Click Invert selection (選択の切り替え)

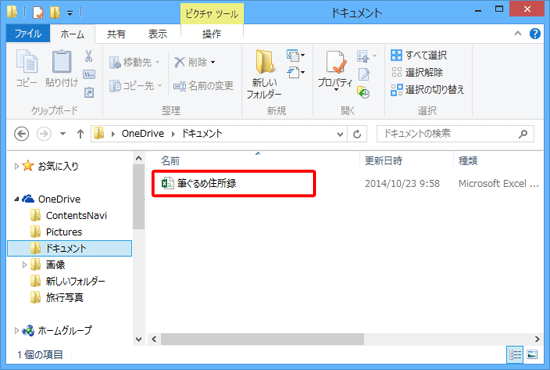click(x=427, y=90)
